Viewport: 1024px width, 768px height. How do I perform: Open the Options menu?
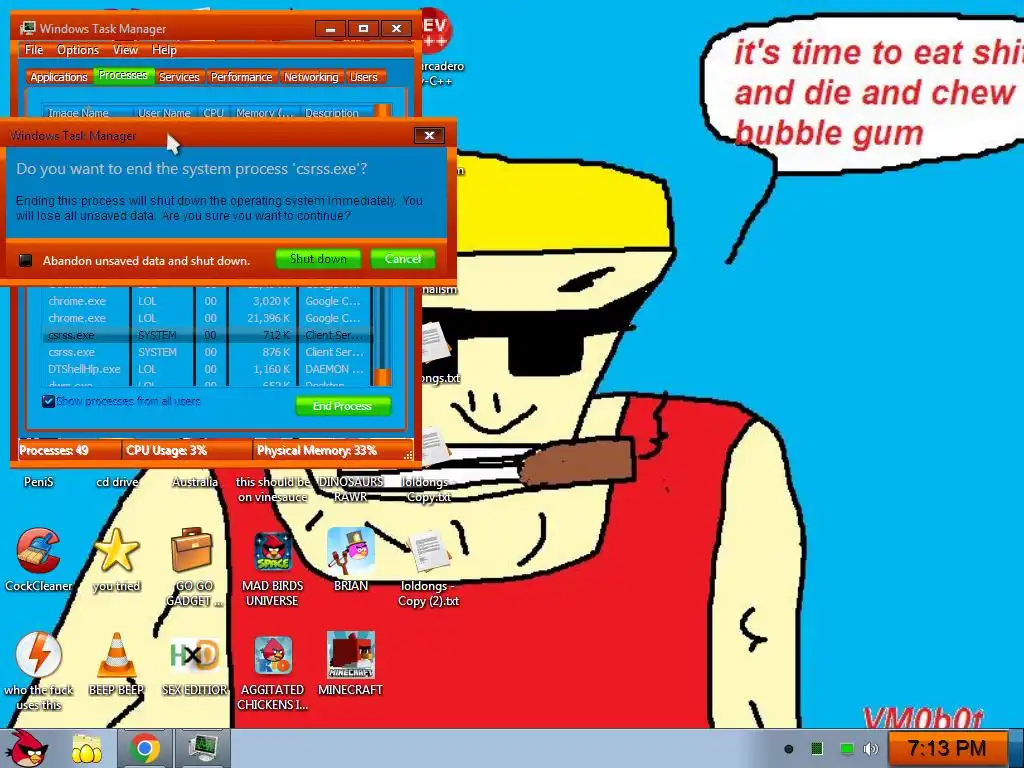[x=78, y=50]
